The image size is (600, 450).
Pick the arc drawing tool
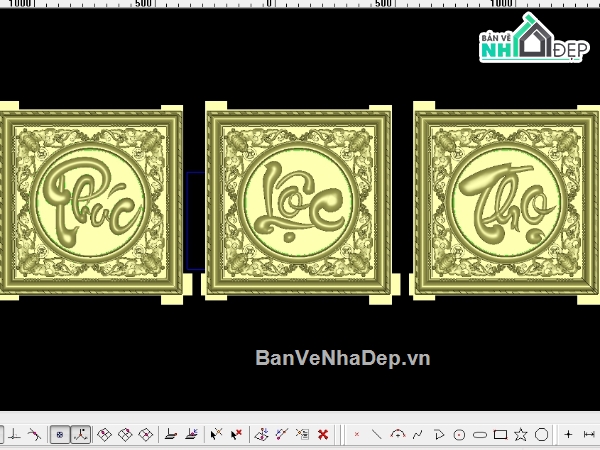point(398,434)
